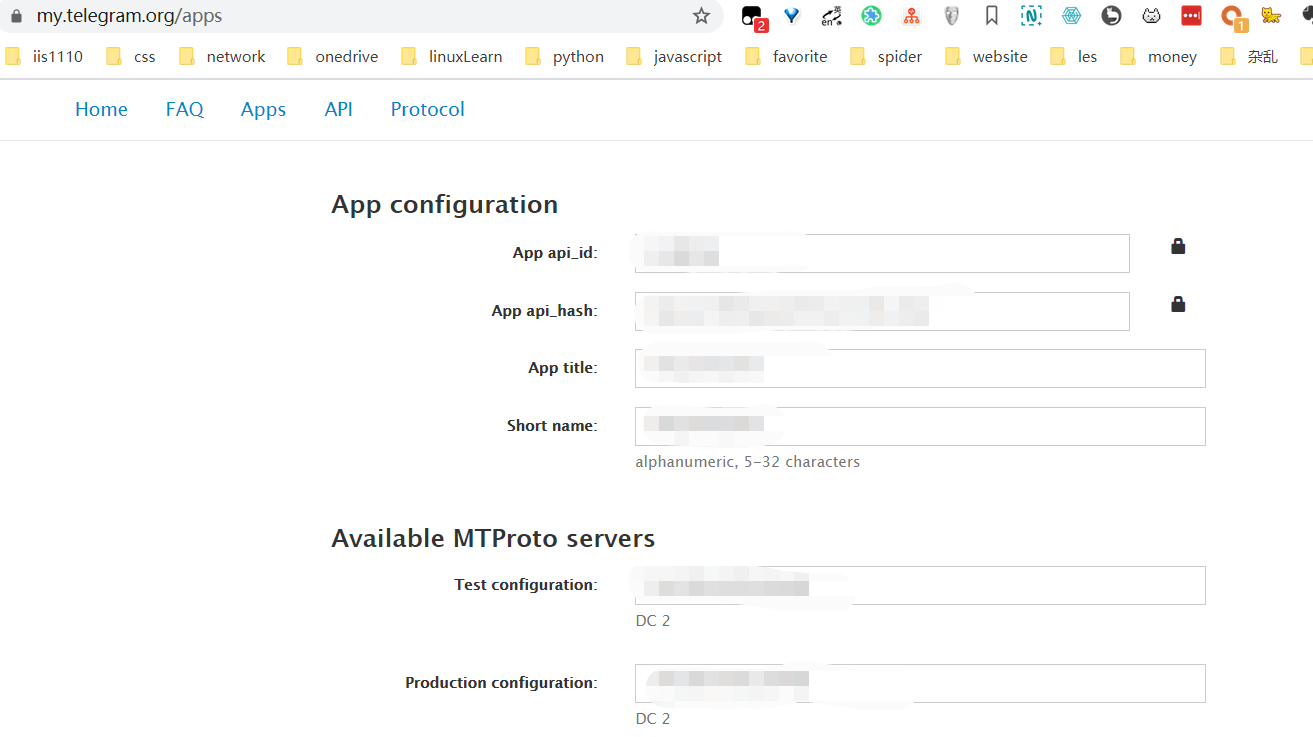Open the gray mask face extension

[951, 15]
